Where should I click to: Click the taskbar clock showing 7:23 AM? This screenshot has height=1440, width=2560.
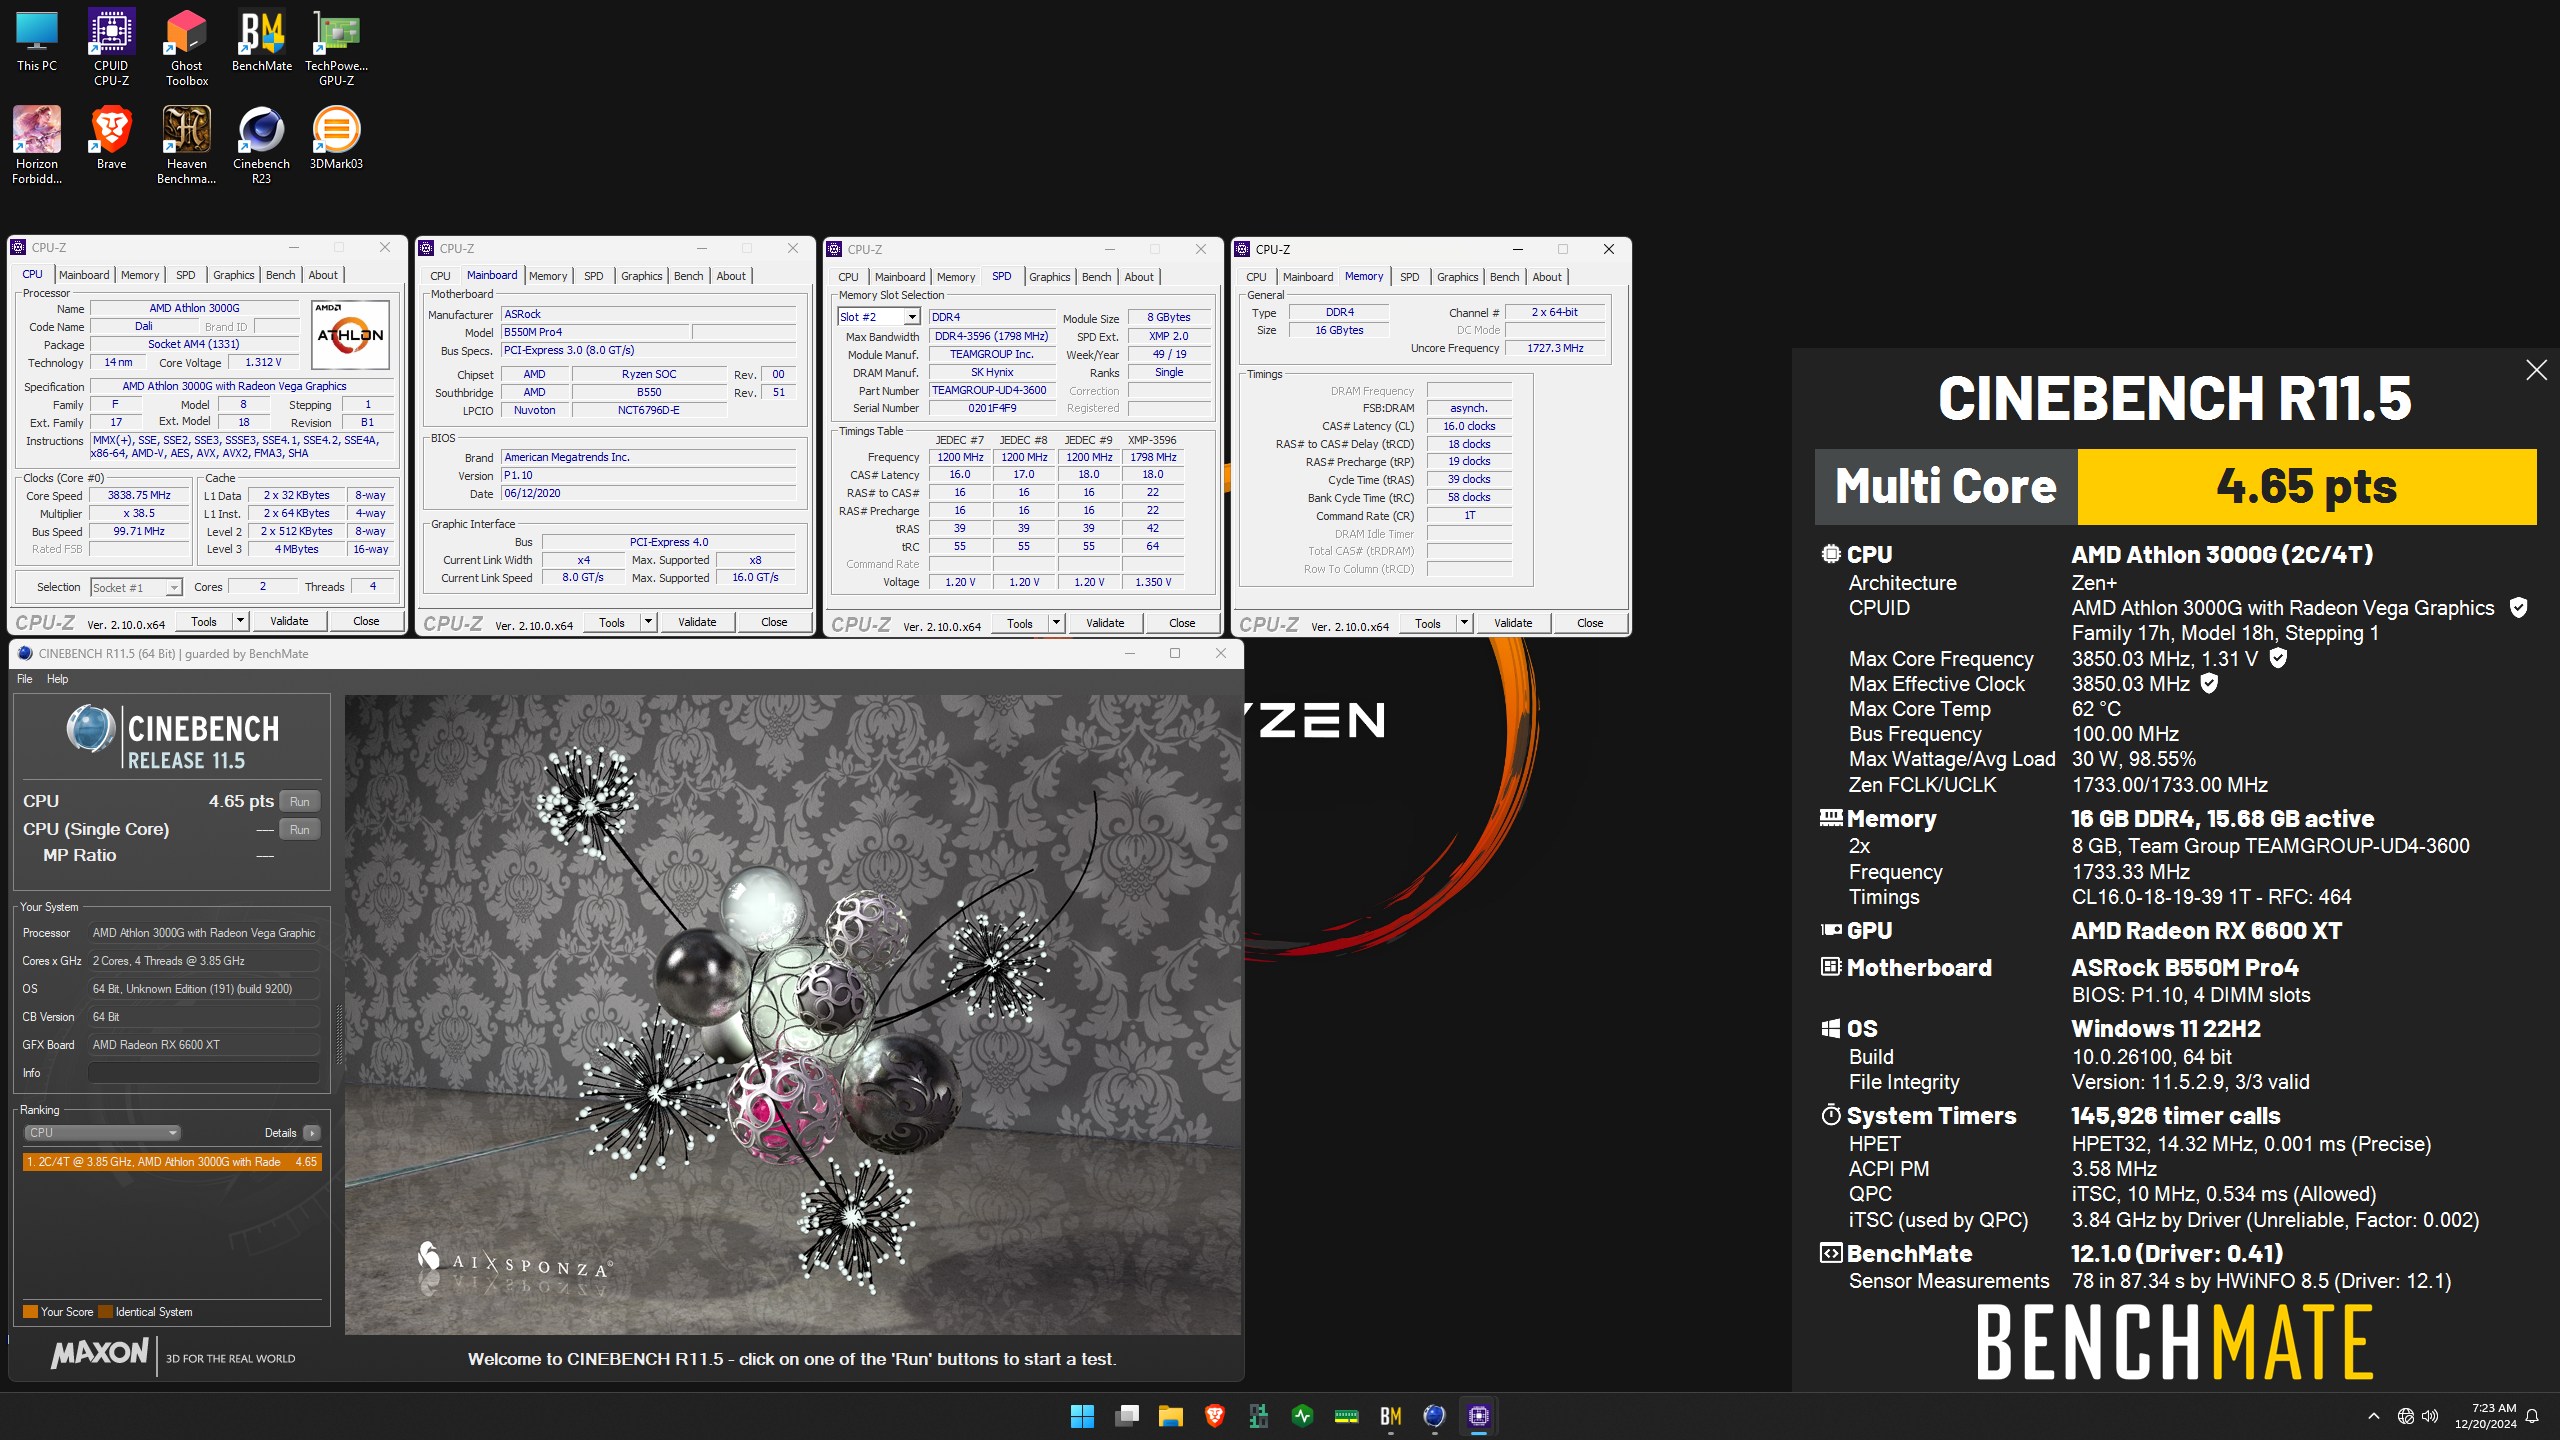point(2485,1416)
